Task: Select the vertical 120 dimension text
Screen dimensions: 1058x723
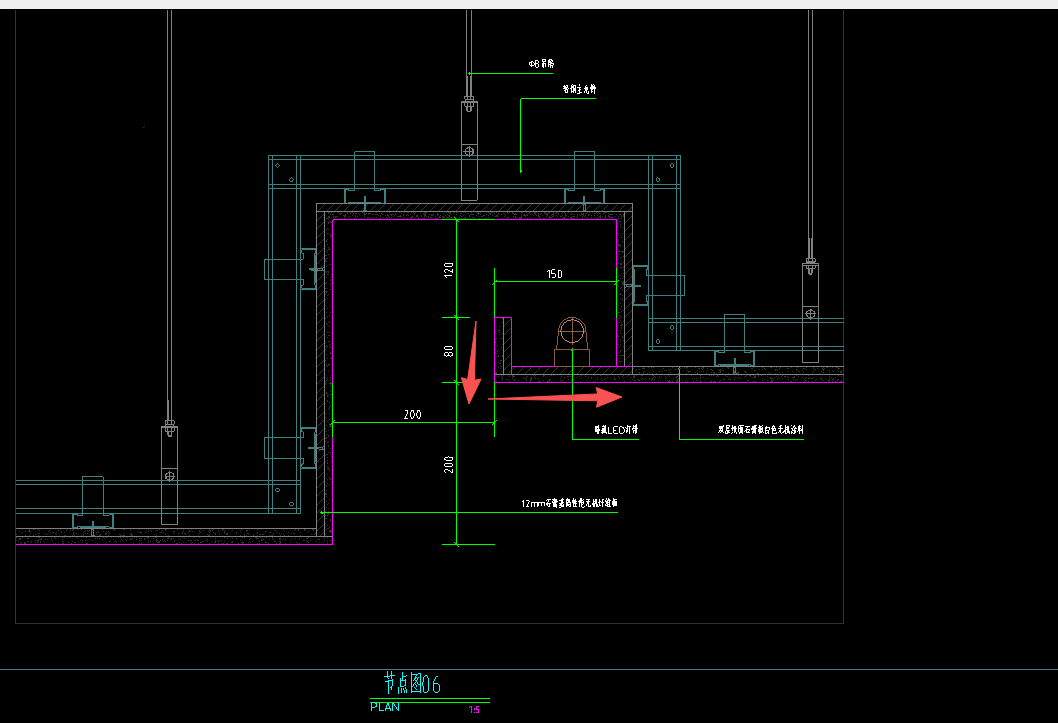Action: [x=449, y=270]
